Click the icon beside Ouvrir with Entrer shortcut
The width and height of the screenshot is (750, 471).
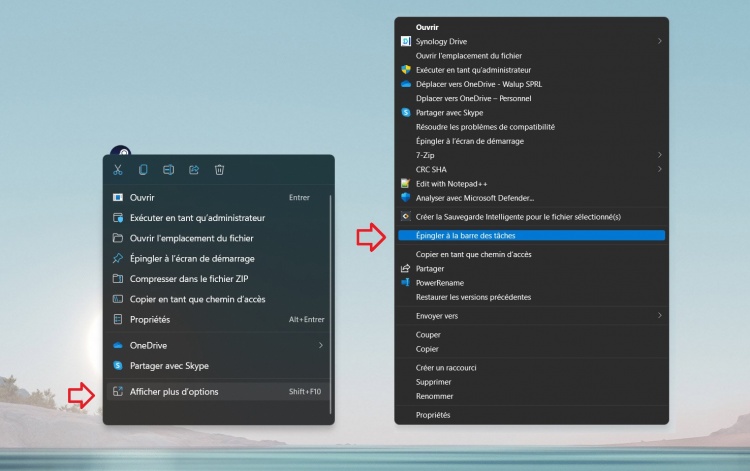coord(118,197)
